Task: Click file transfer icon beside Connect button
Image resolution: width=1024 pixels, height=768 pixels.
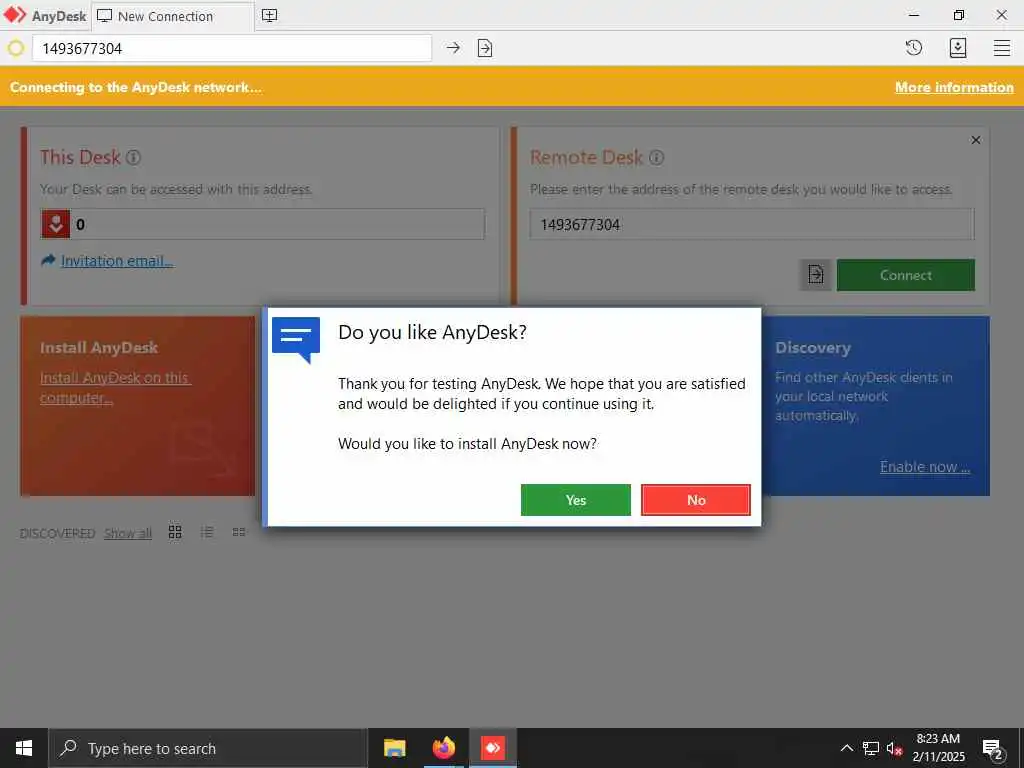Action: tap(816, 275)
